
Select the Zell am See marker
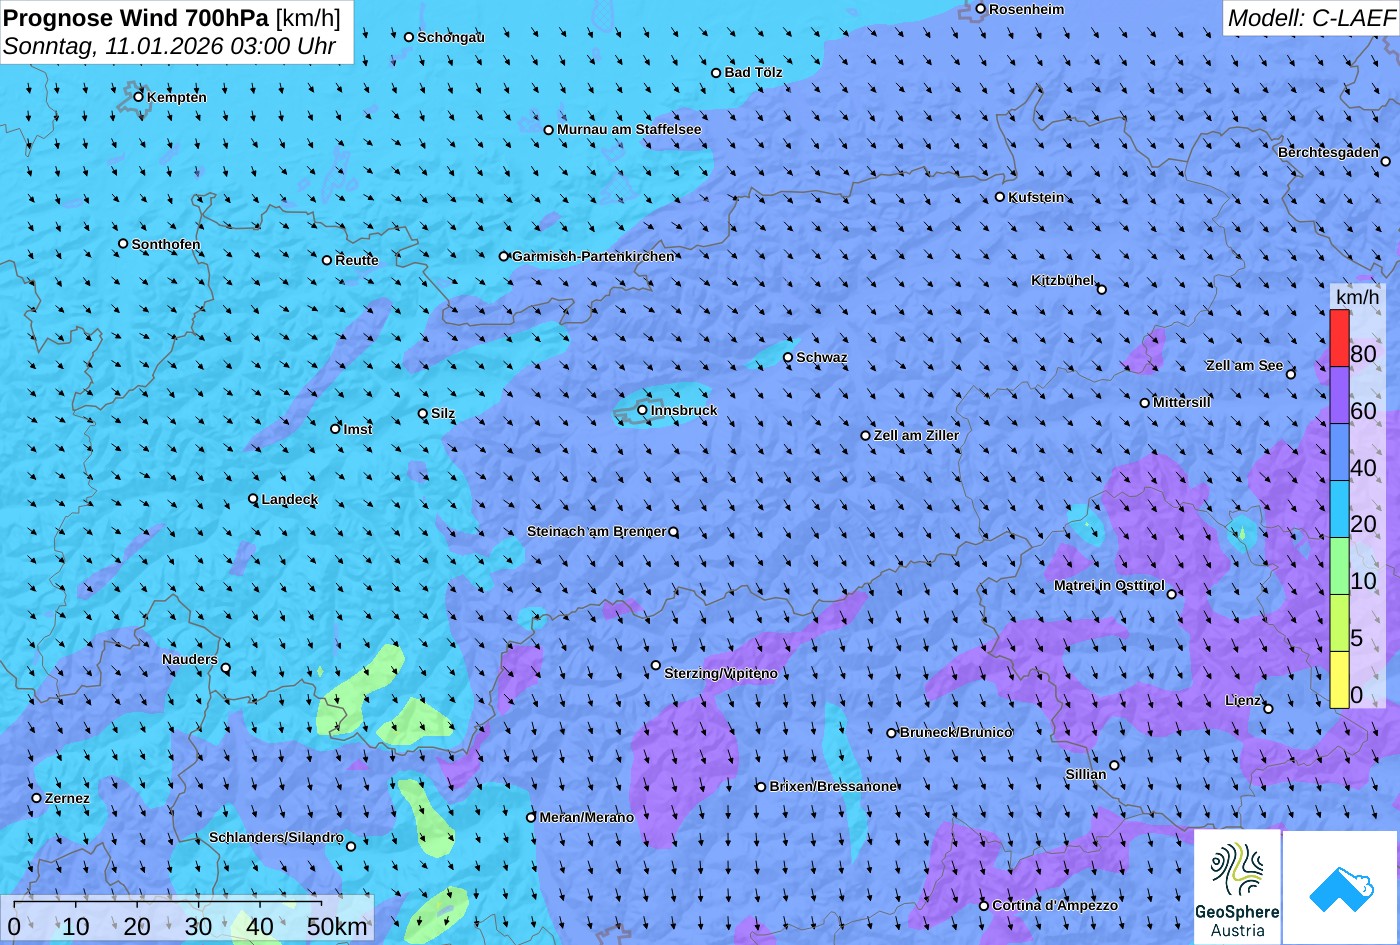[1291, 374]
